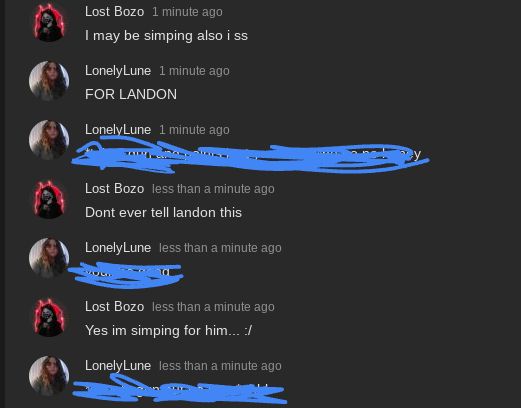This screenshot has height=408, width=521.
Task: Select the 'Dont ever tell landon this' message
Action: pyautogui.click(x=163, y=213)
